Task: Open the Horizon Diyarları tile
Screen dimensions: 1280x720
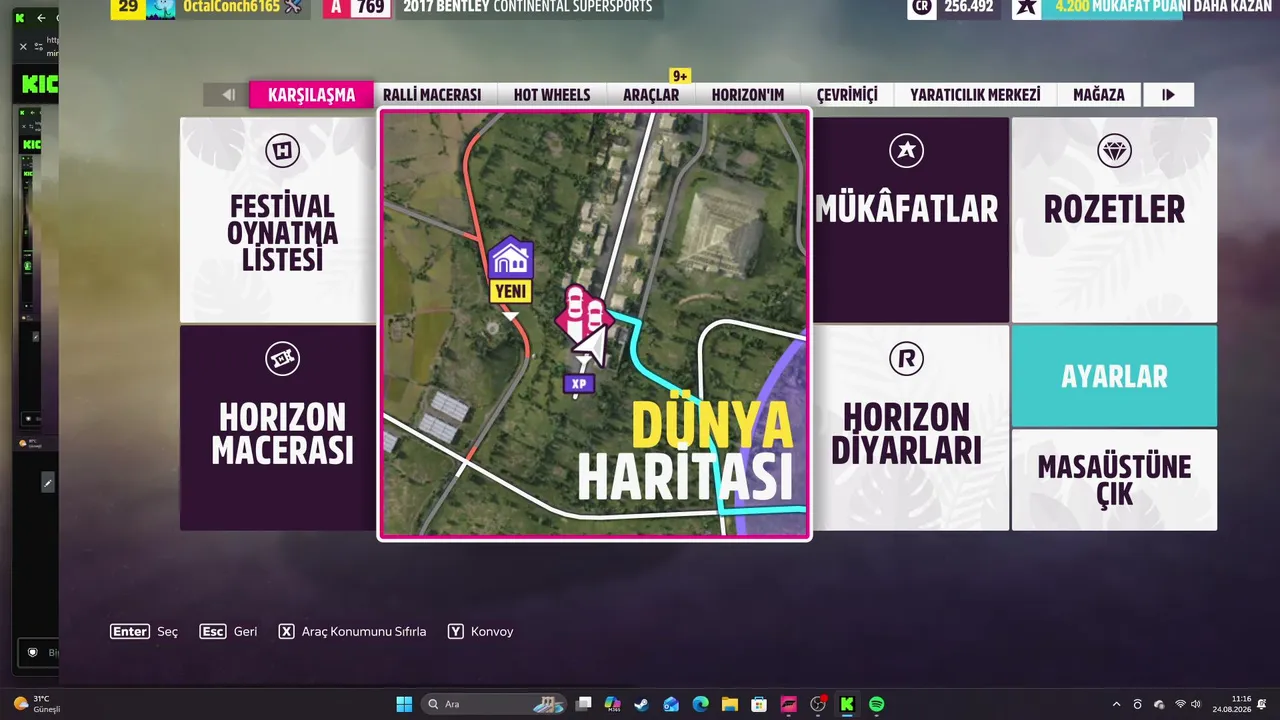Action: (910, 428)
